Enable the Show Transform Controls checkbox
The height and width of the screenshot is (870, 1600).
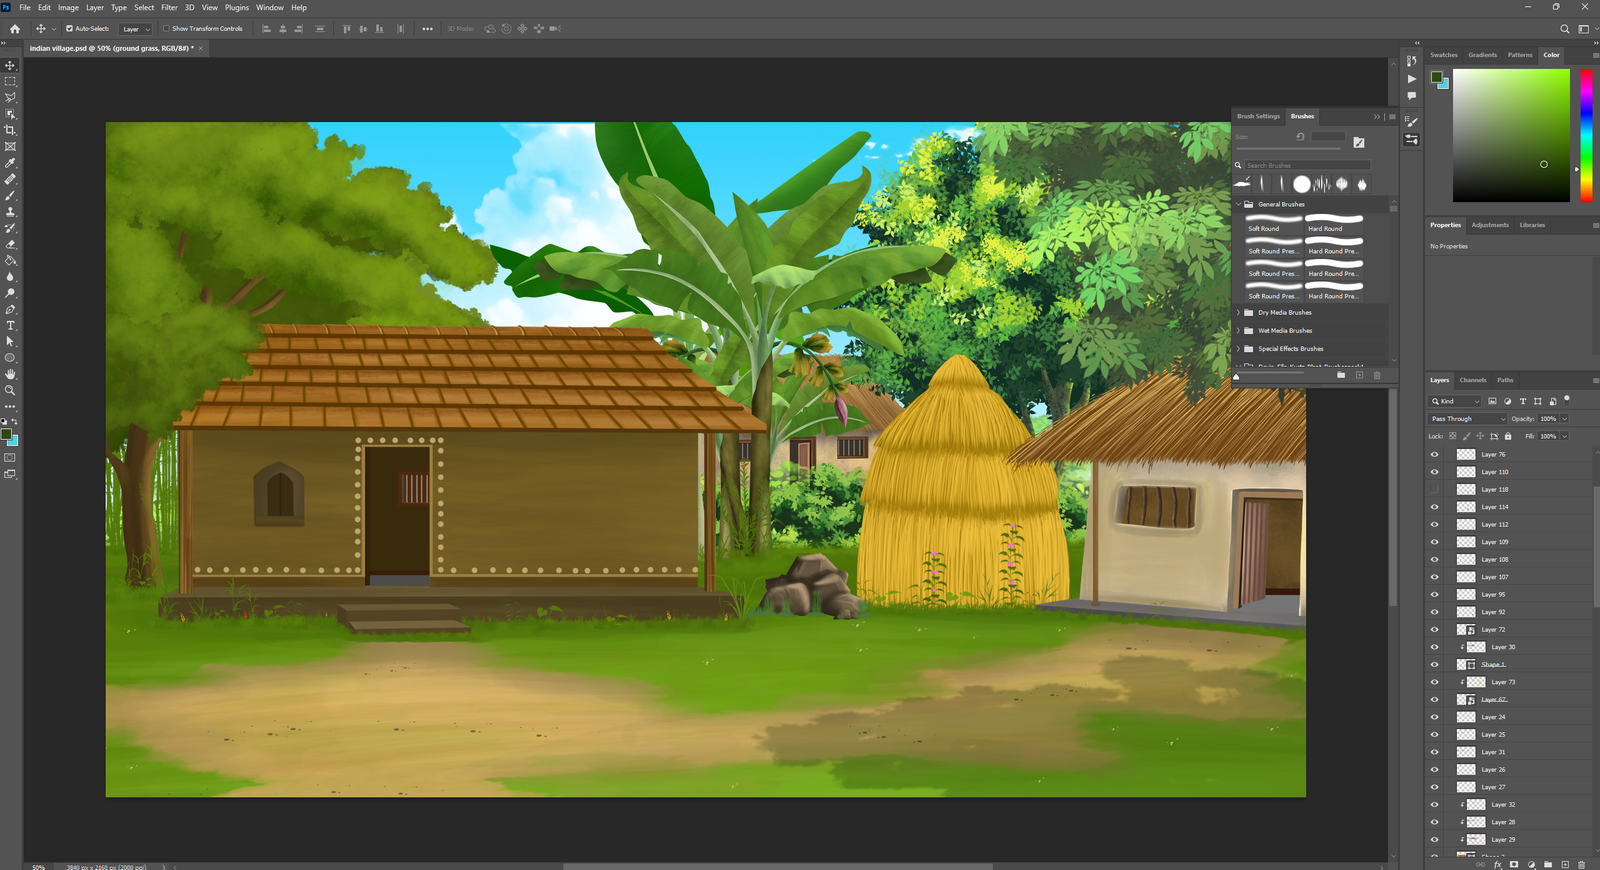click(x=167, y=29)
